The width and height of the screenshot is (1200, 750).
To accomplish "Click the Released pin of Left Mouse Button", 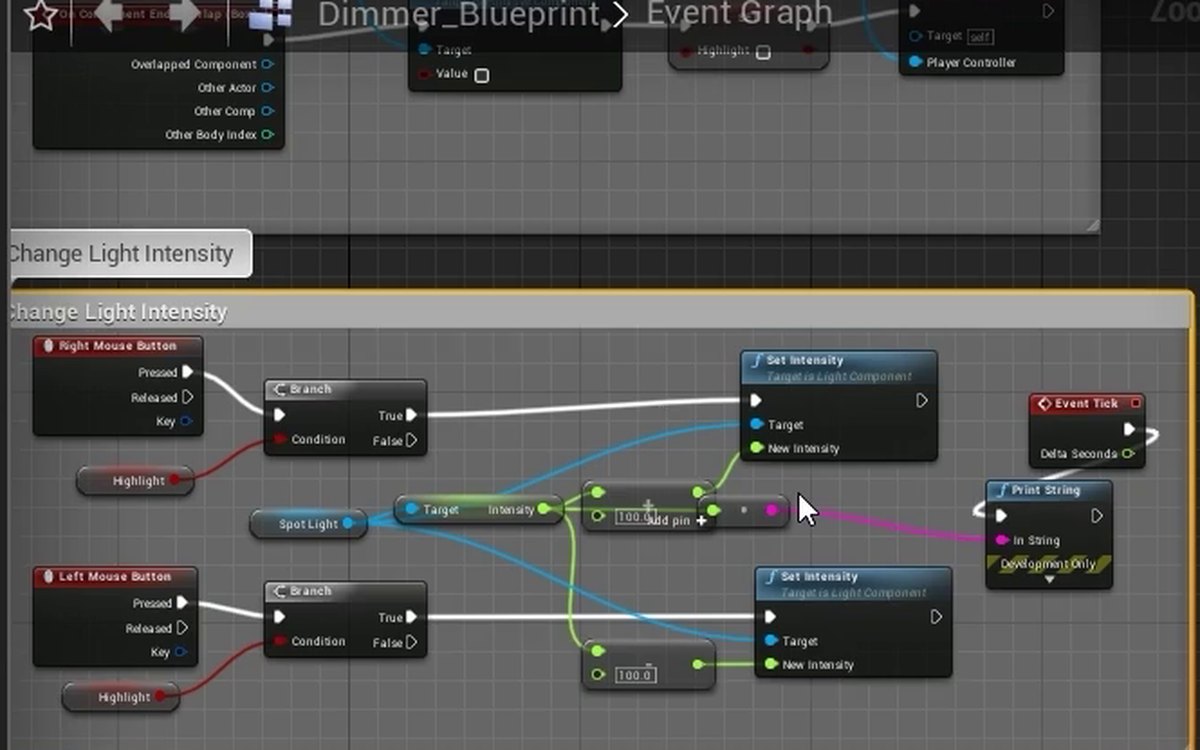I will (x=182, y=628).
